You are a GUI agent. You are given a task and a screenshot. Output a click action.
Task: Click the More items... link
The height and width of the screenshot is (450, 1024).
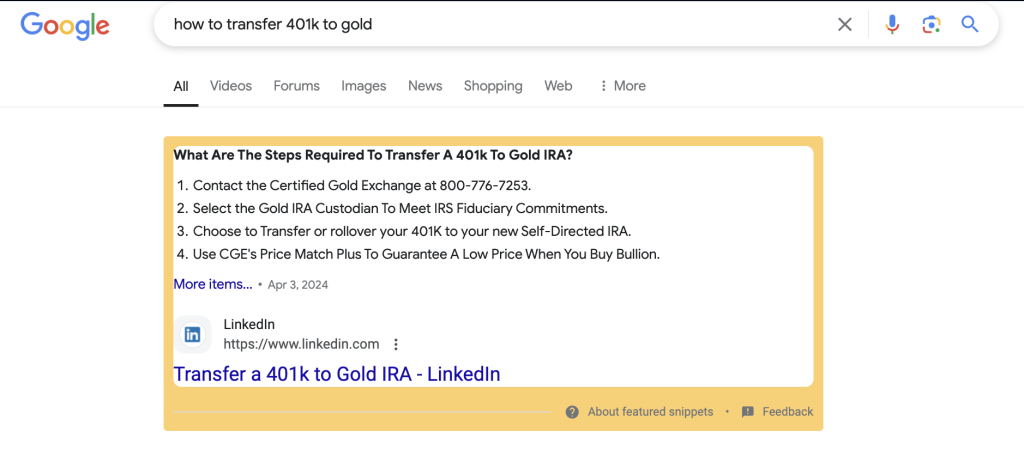pos(213,284)
